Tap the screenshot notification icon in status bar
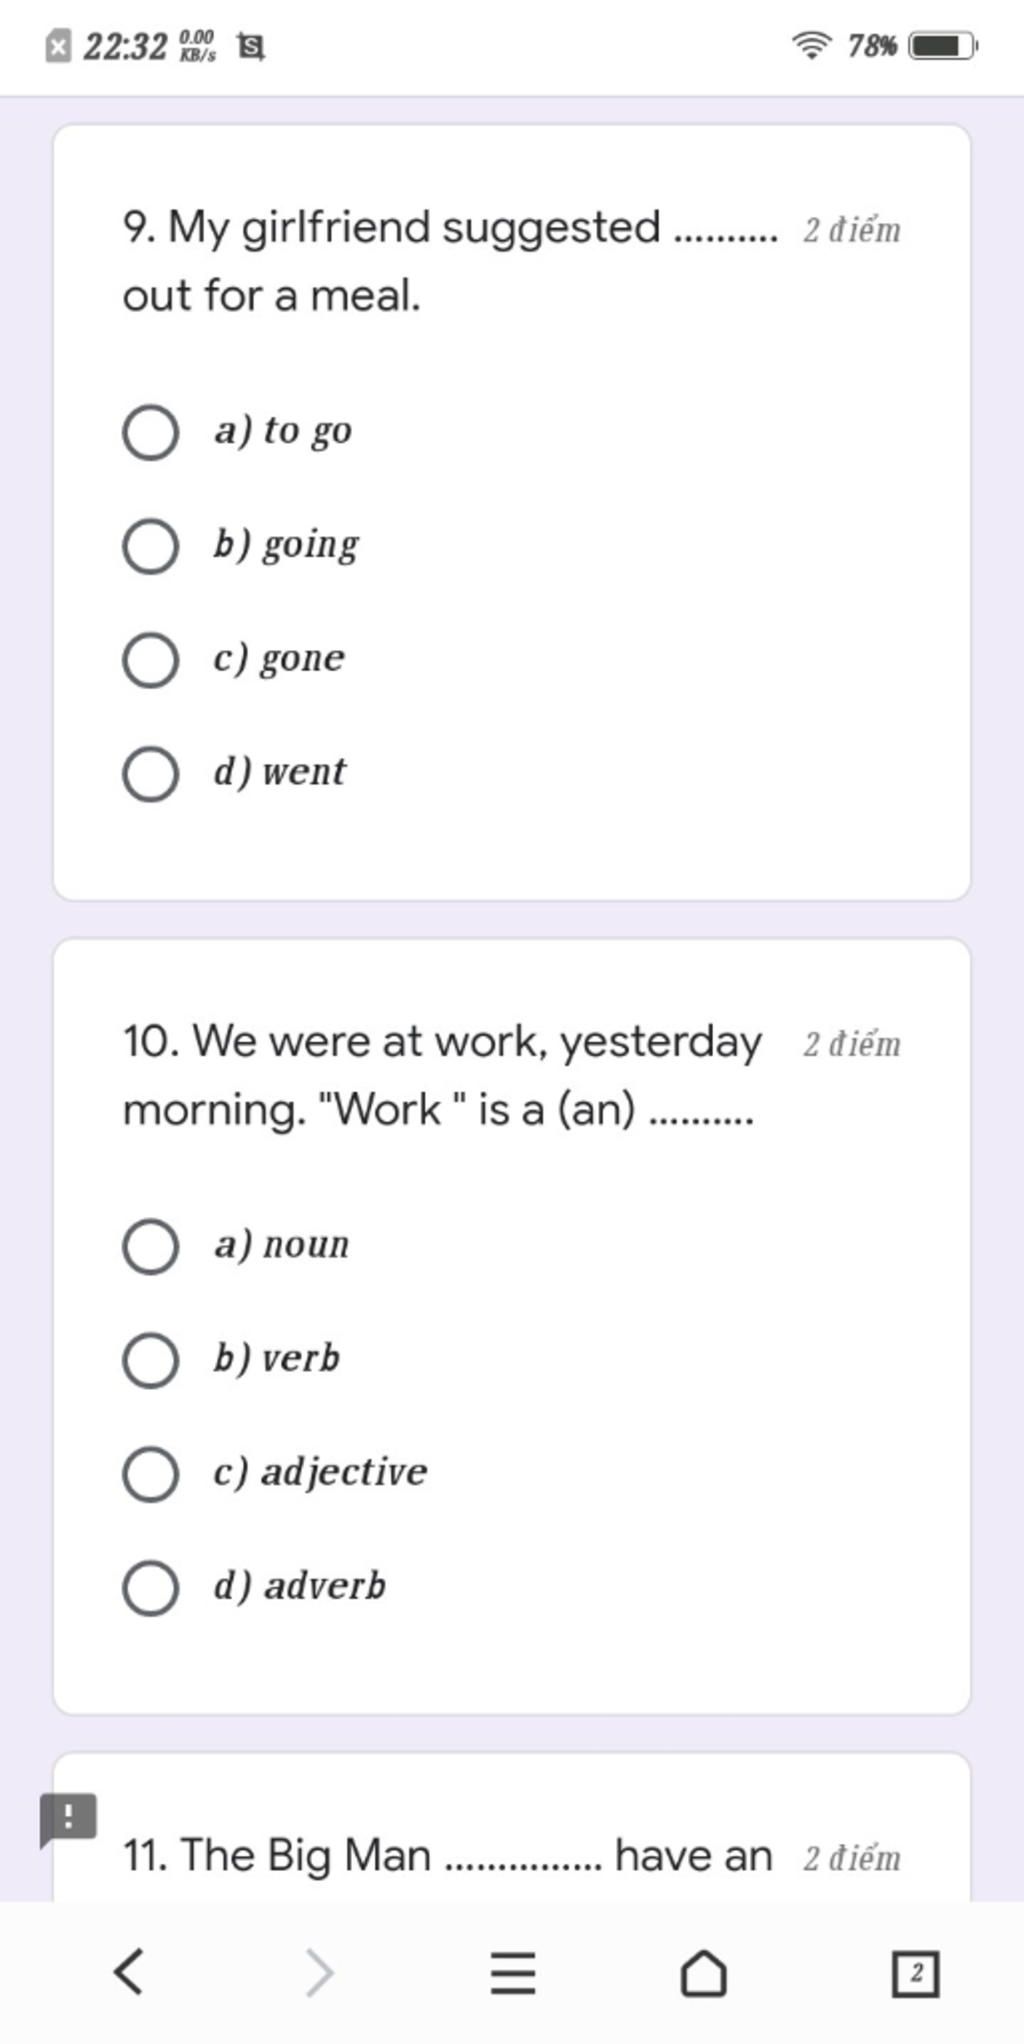Viewport: 1024px width, 2044px height. click(x=249, y=46)
